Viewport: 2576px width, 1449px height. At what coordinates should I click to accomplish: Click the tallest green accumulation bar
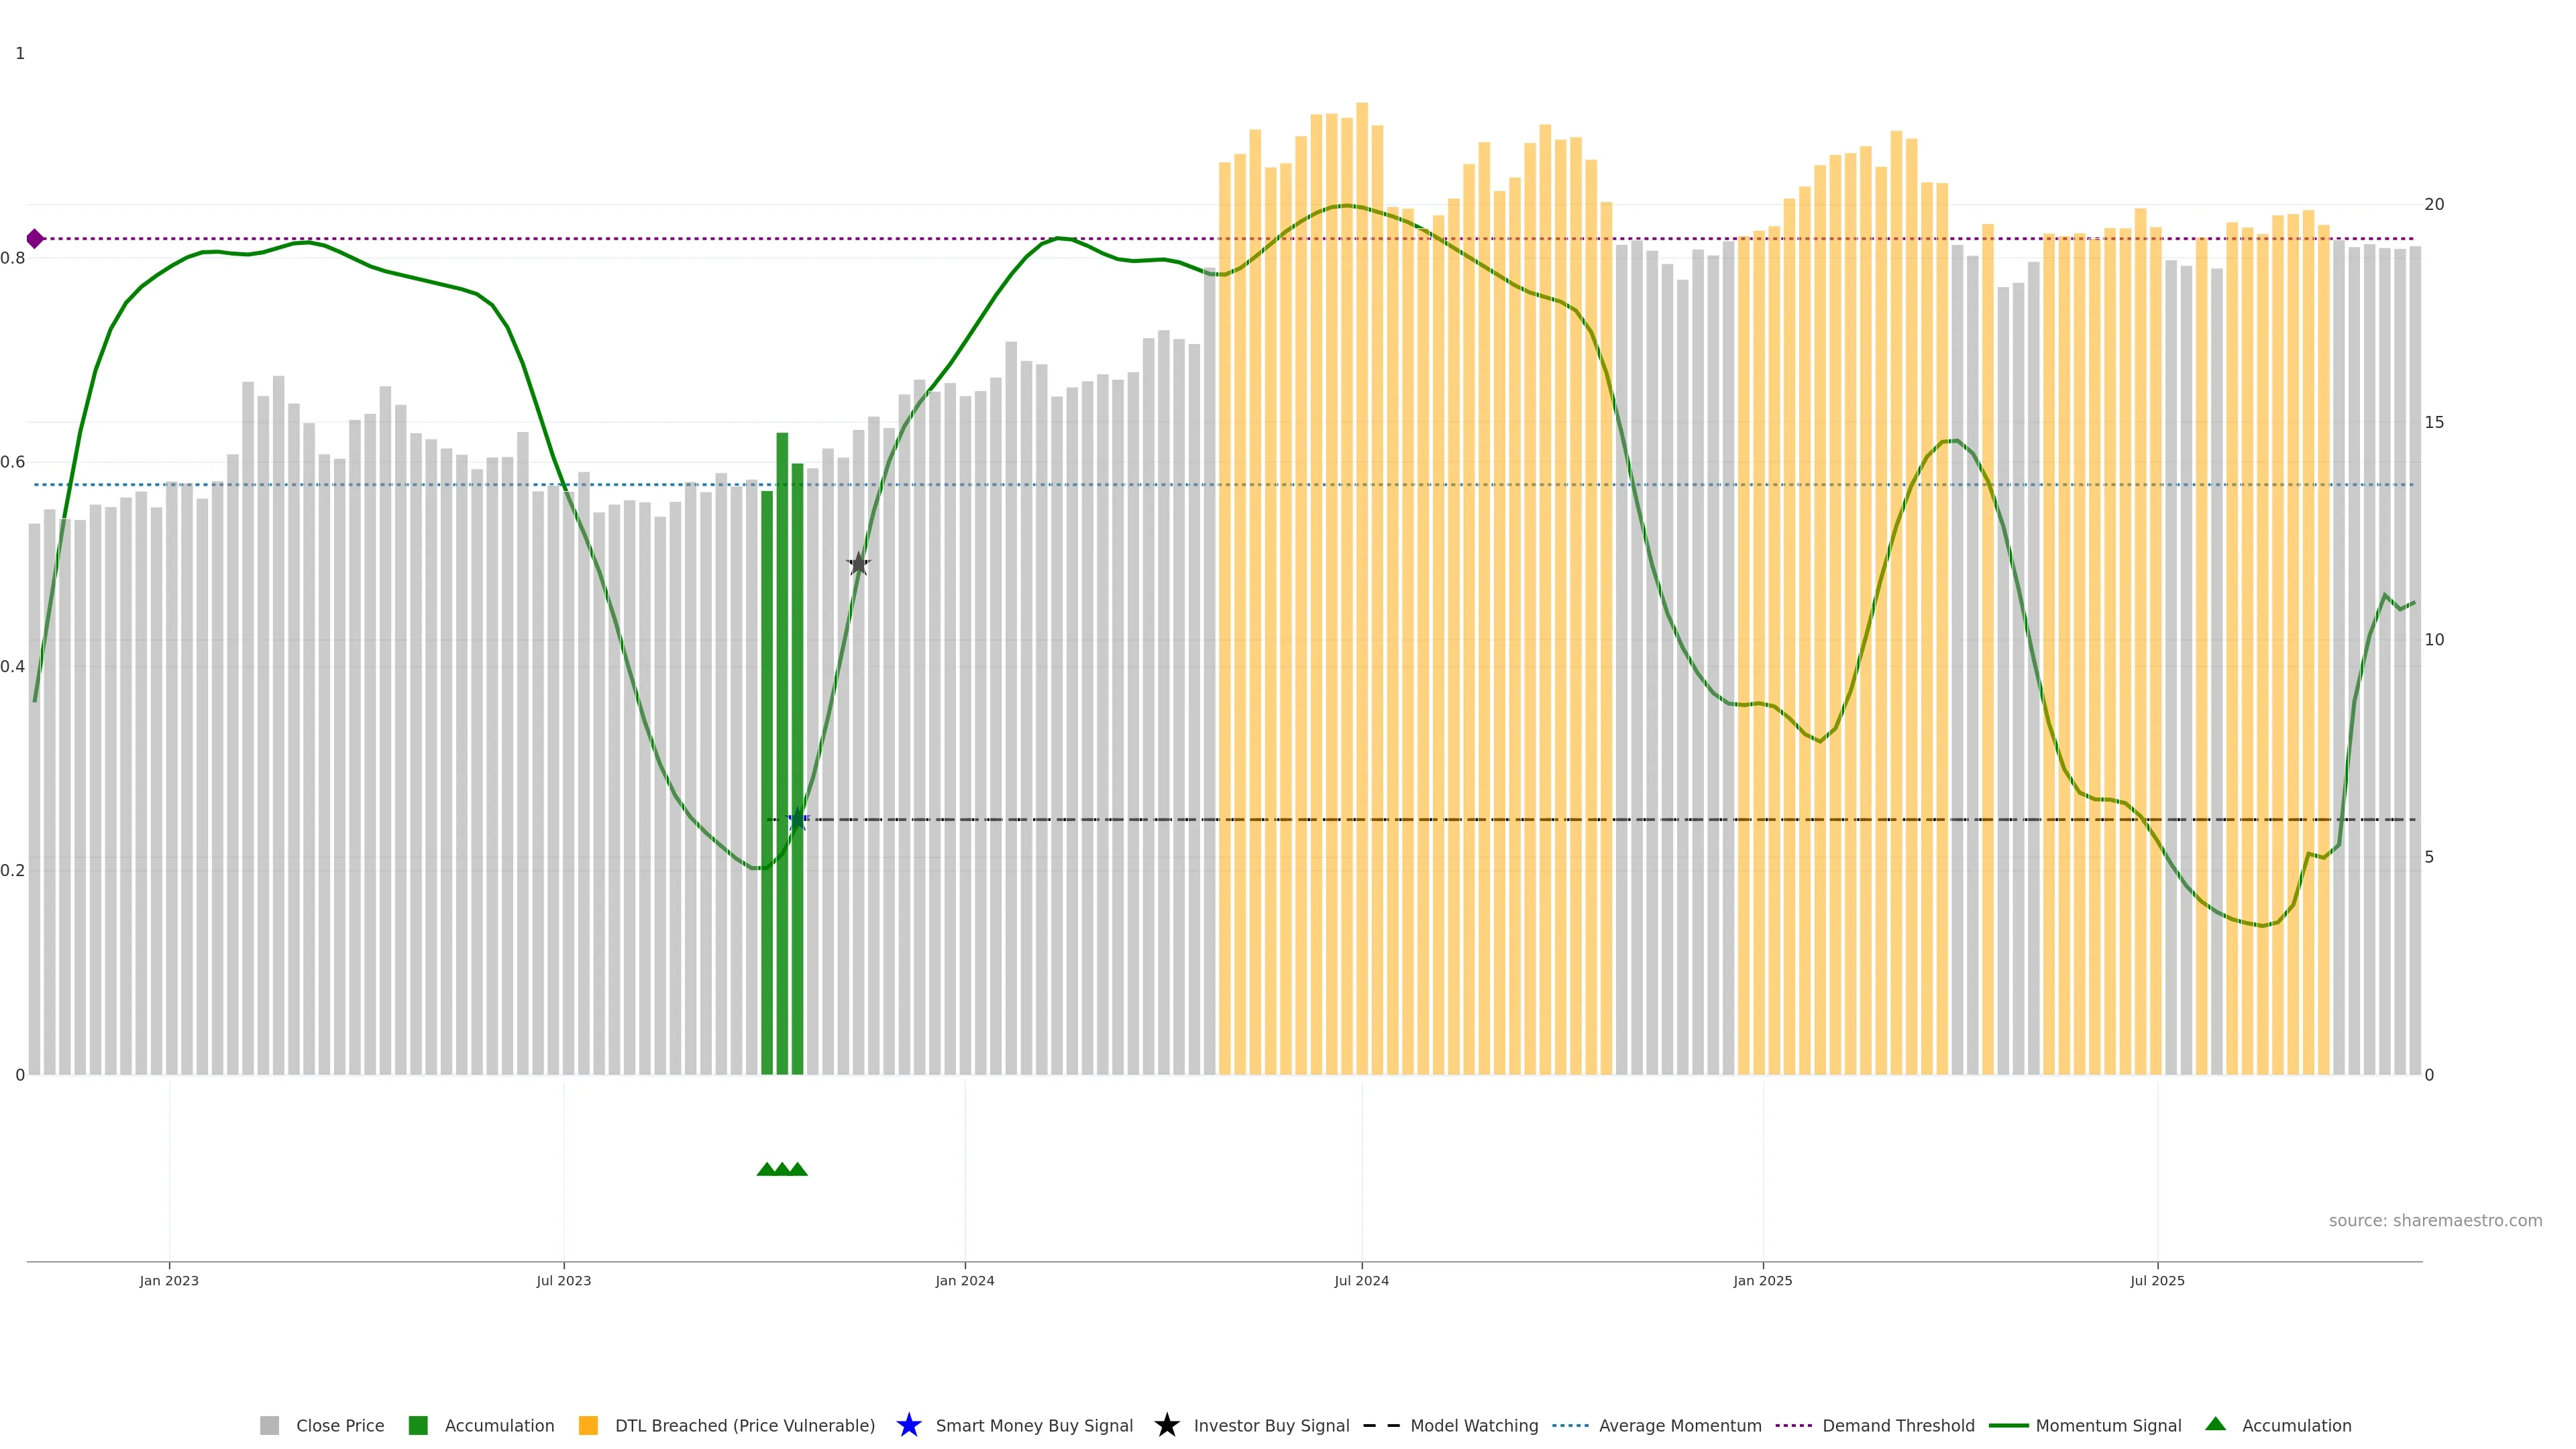point(782,750)
